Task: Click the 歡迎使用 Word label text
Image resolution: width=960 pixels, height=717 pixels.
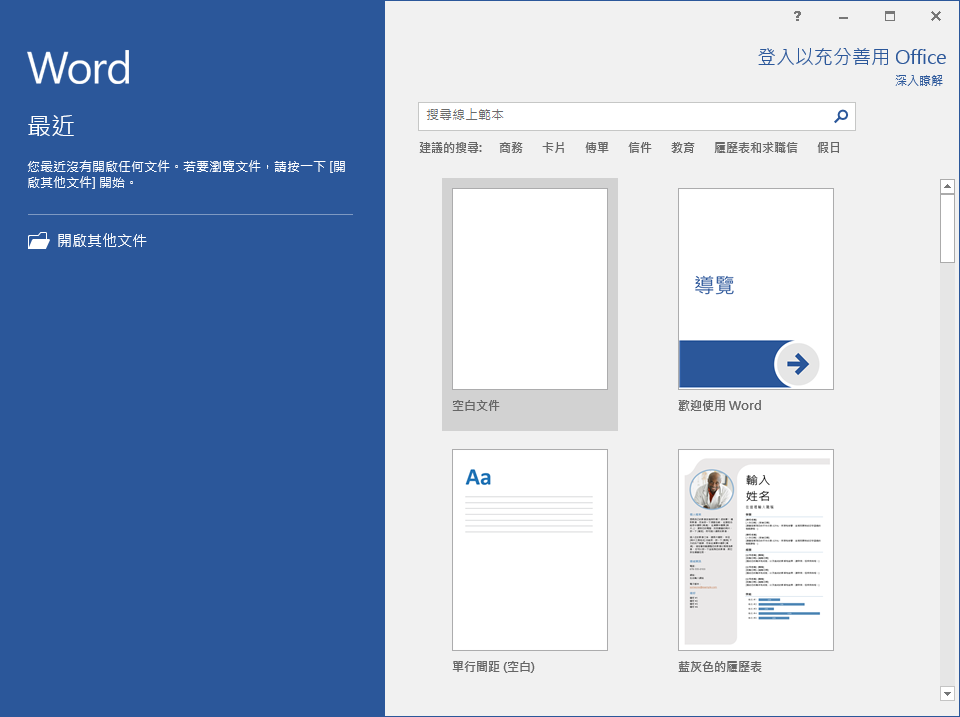Action: 720,406
